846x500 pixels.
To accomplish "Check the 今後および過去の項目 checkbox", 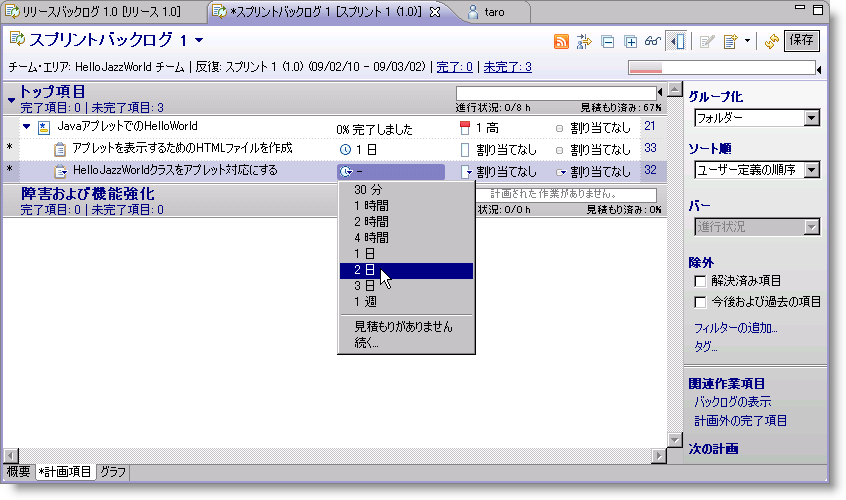I will [x=700, y=302].
